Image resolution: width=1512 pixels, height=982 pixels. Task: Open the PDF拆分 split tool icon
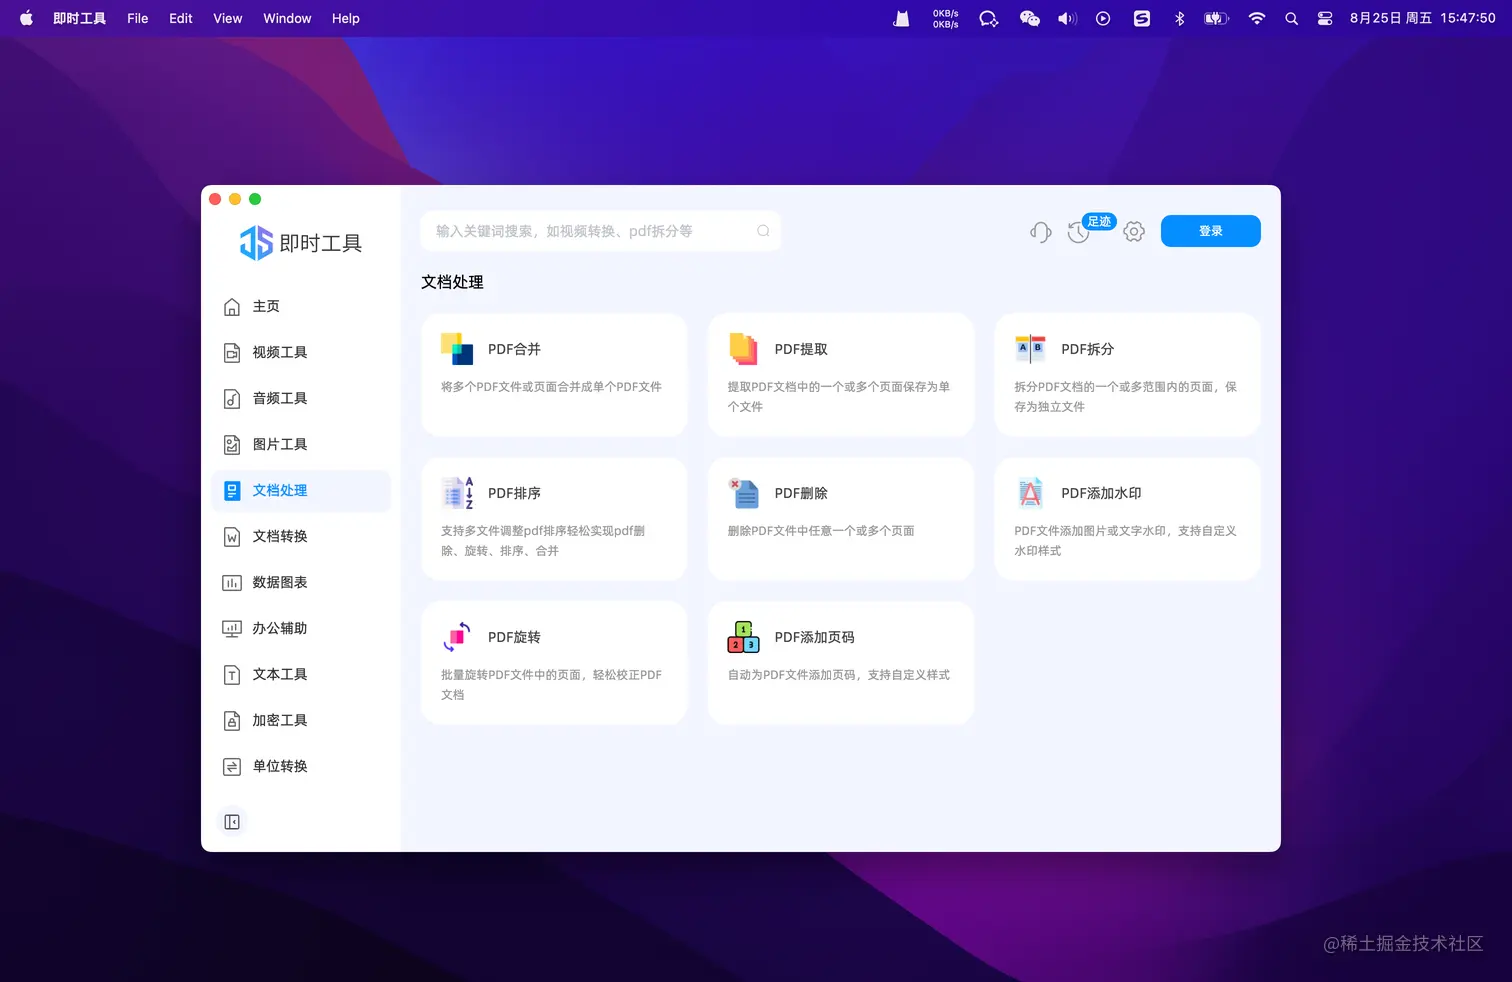click(1030, 349)
